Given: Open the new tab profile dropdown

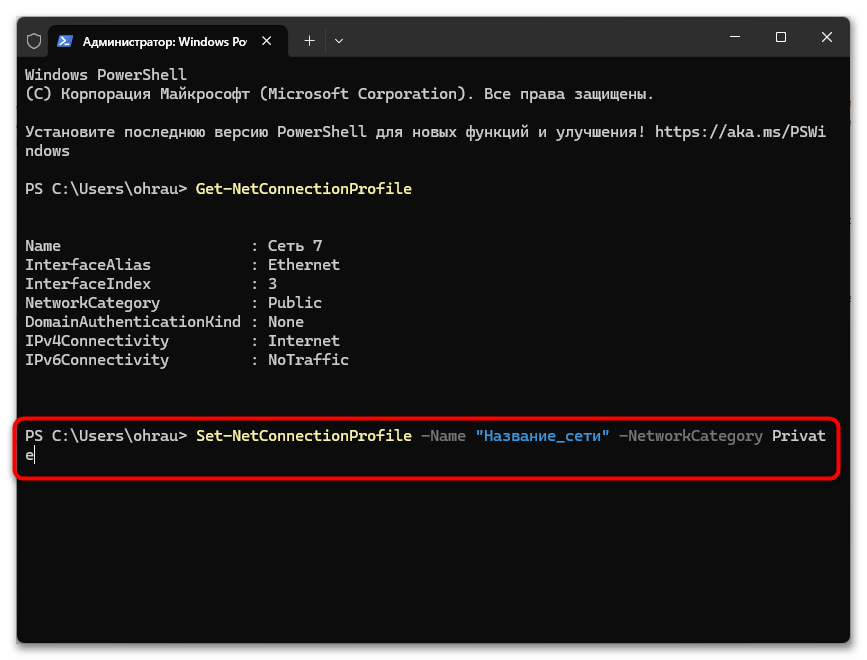Looking at the screenshot, I should pos(339,41).
